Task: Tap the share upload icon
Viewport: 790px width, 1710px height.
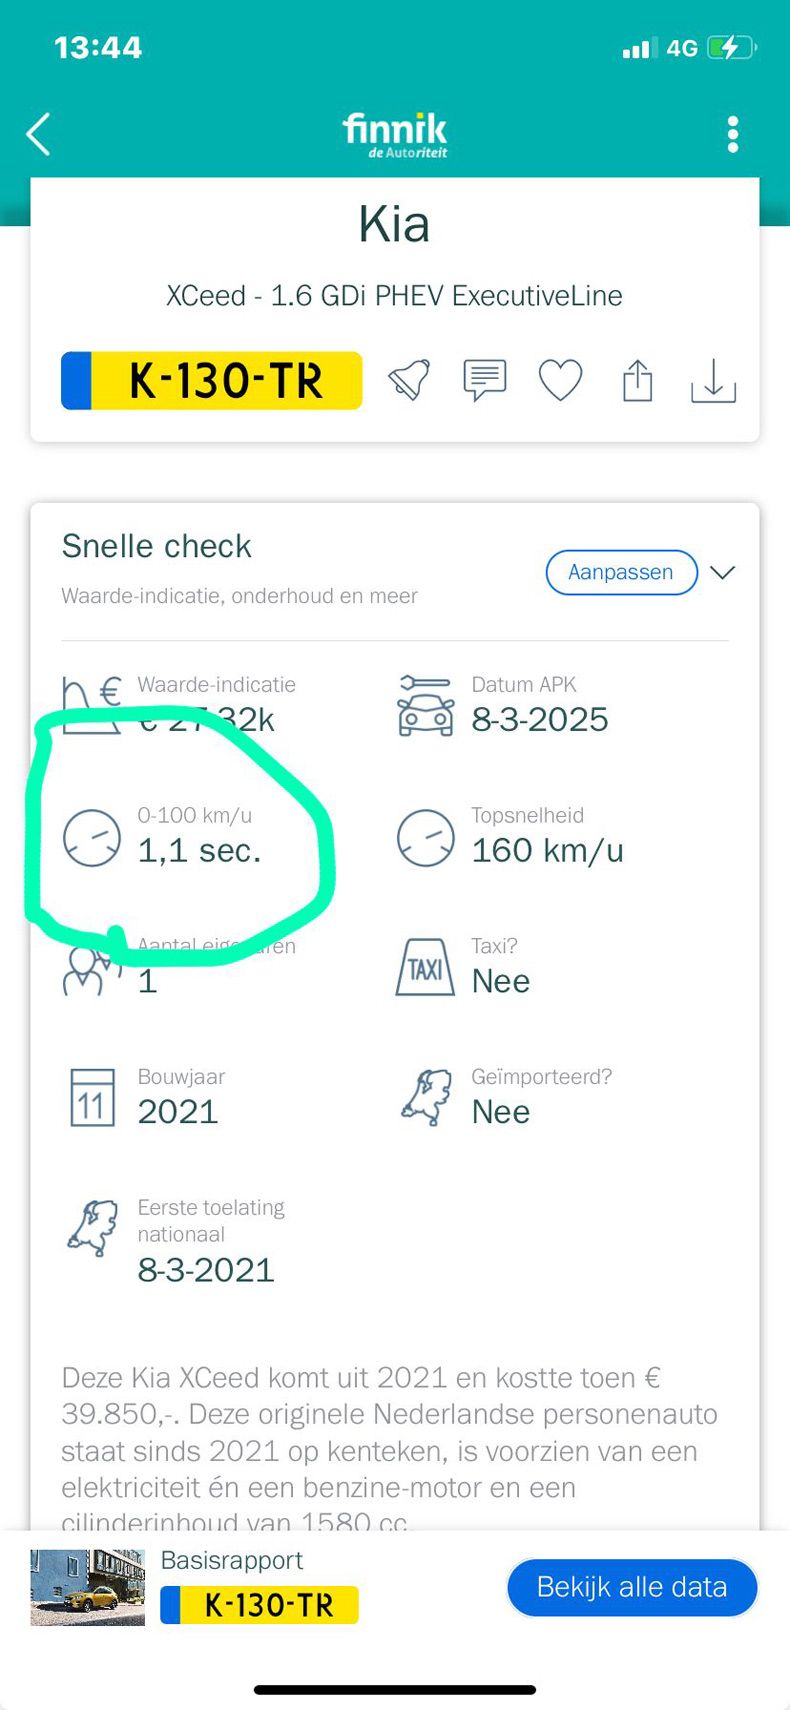Action: point(637,380)
